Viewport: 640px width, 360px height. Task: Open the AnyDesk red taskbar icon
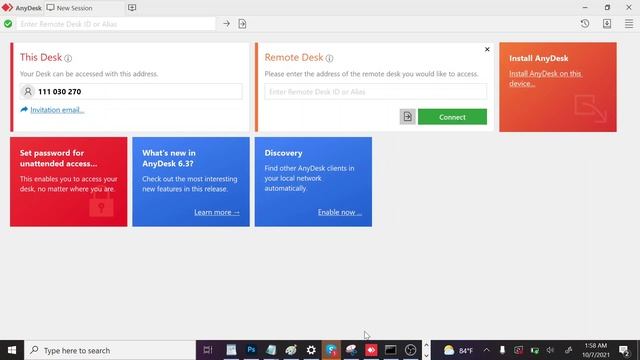(371, 350)
